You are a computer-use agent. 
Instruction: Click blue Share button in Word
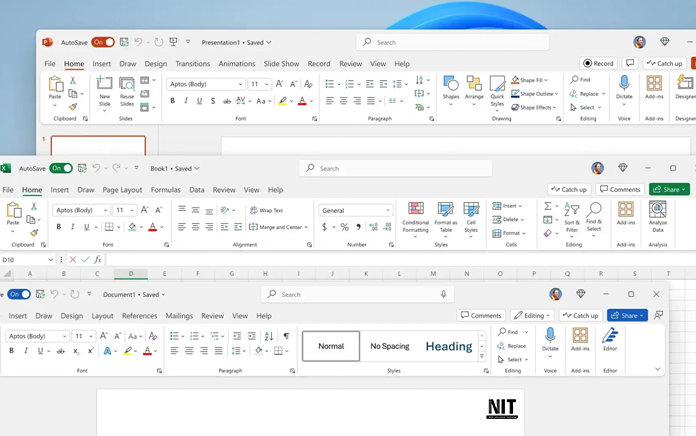(x=627, y=315)
